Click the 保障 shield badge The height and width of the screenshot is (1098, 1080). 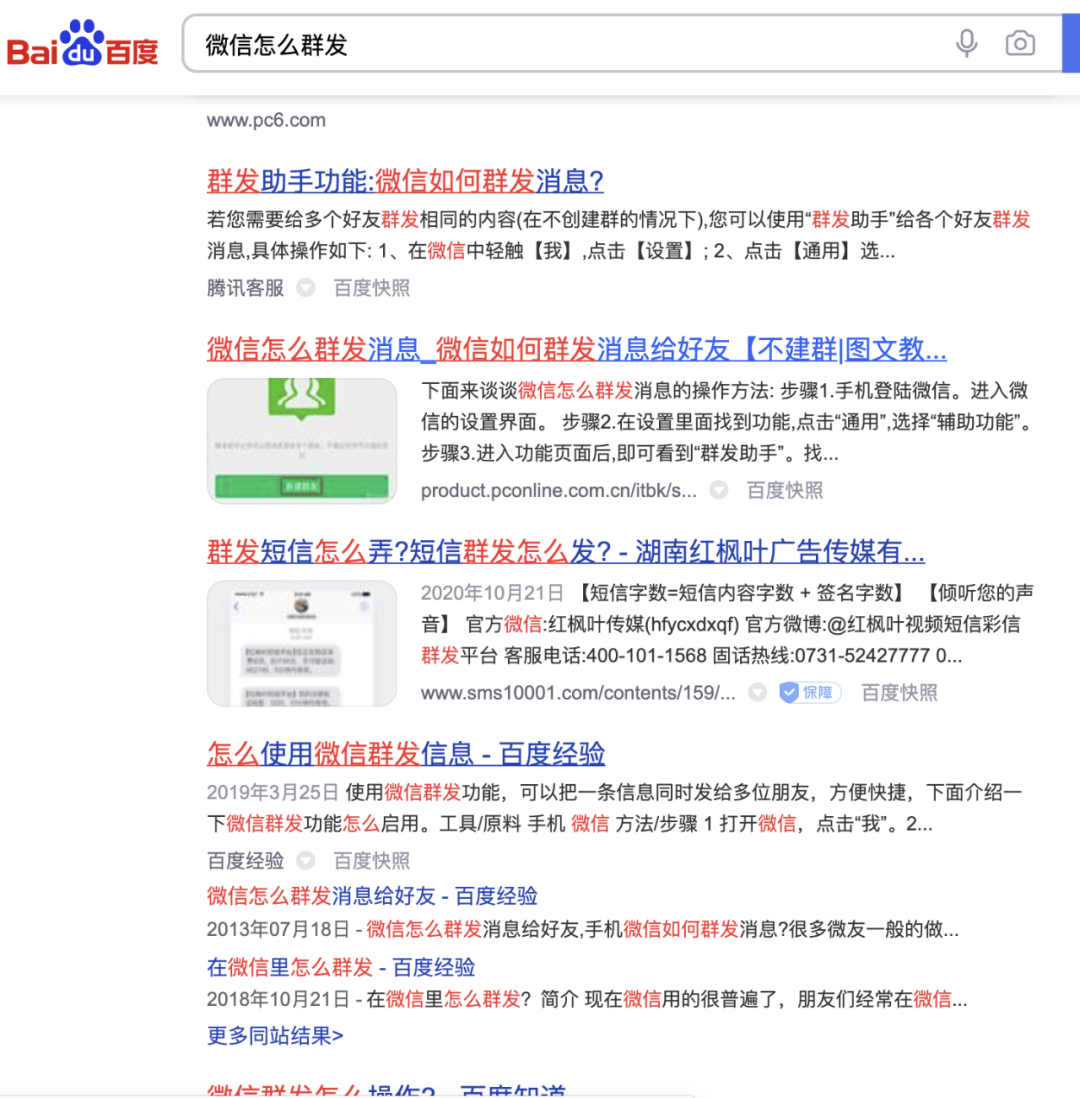810,693
